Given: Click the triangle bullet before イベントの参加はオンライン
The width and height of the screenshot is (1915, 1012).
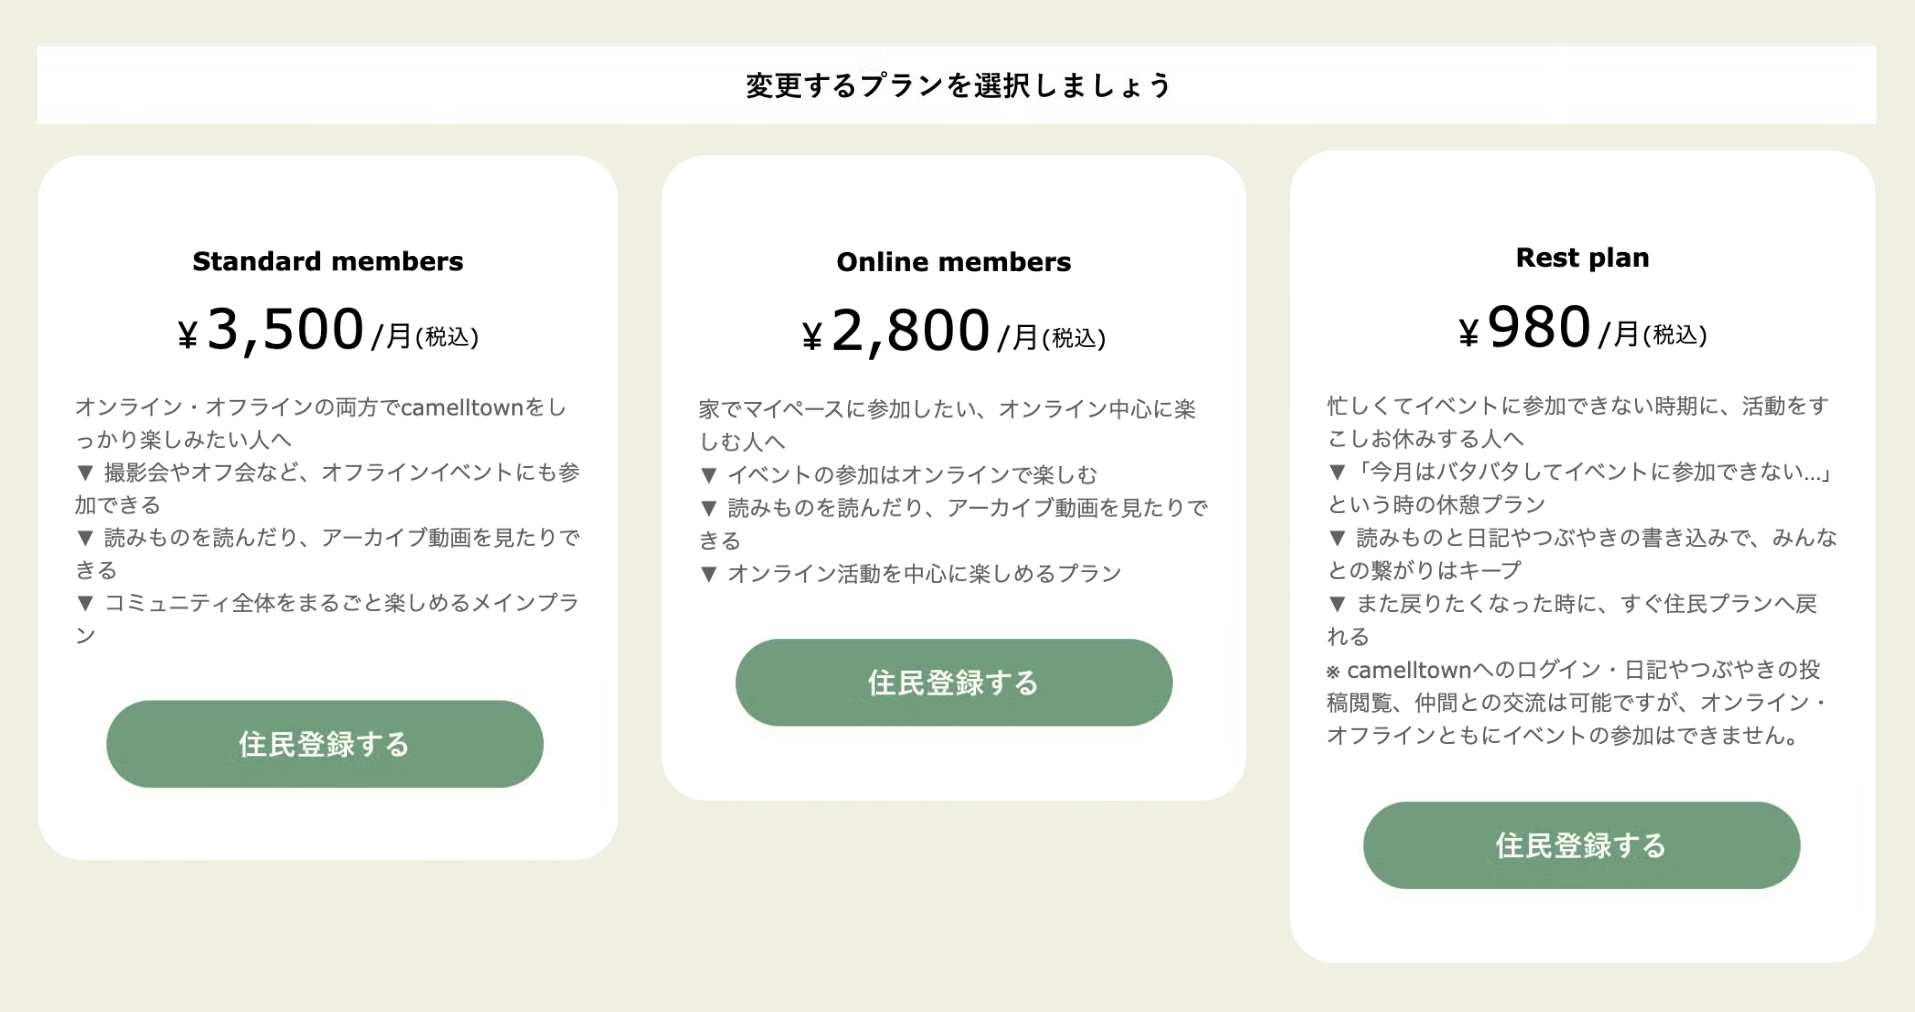Looking at the screenshot, I should (709, 475).
